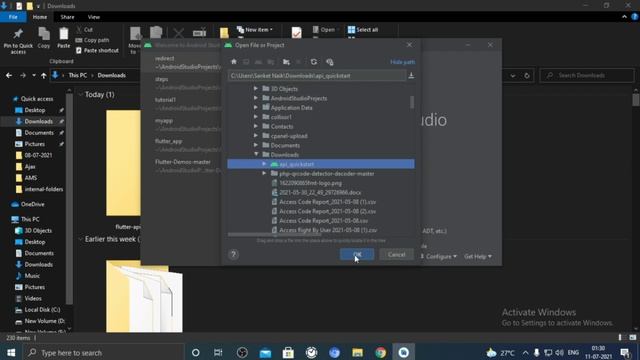
Task: Go back in File Explorer navigation
Action: pyautogui.click(x=9, y=76)
